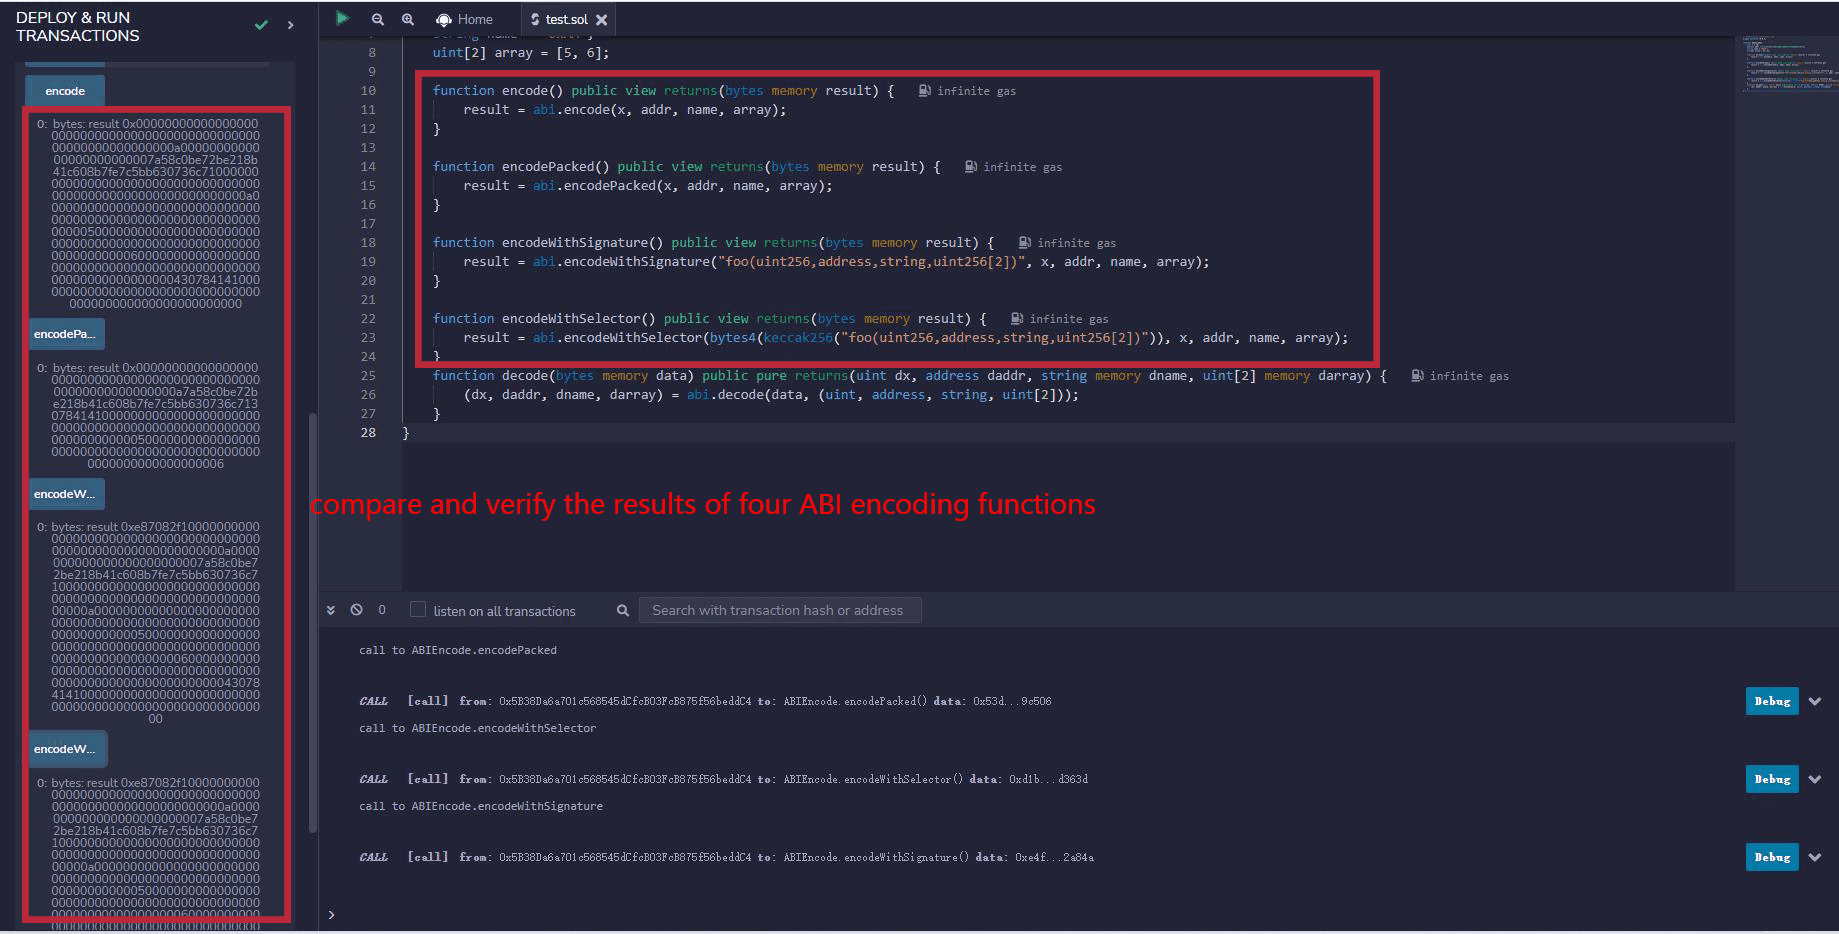Click the gas estimate icon beside encode function

pyautogui.click(x=925, y=91)
